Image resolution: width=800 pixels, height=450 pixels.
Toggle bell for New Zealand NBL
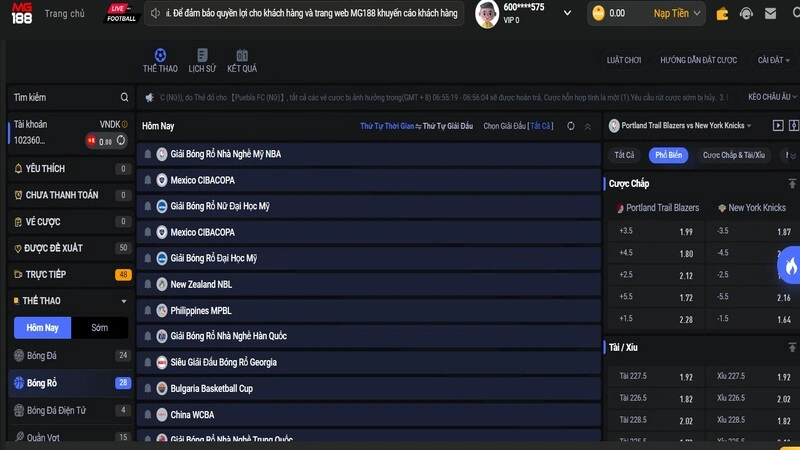click(x=147, y=284)
